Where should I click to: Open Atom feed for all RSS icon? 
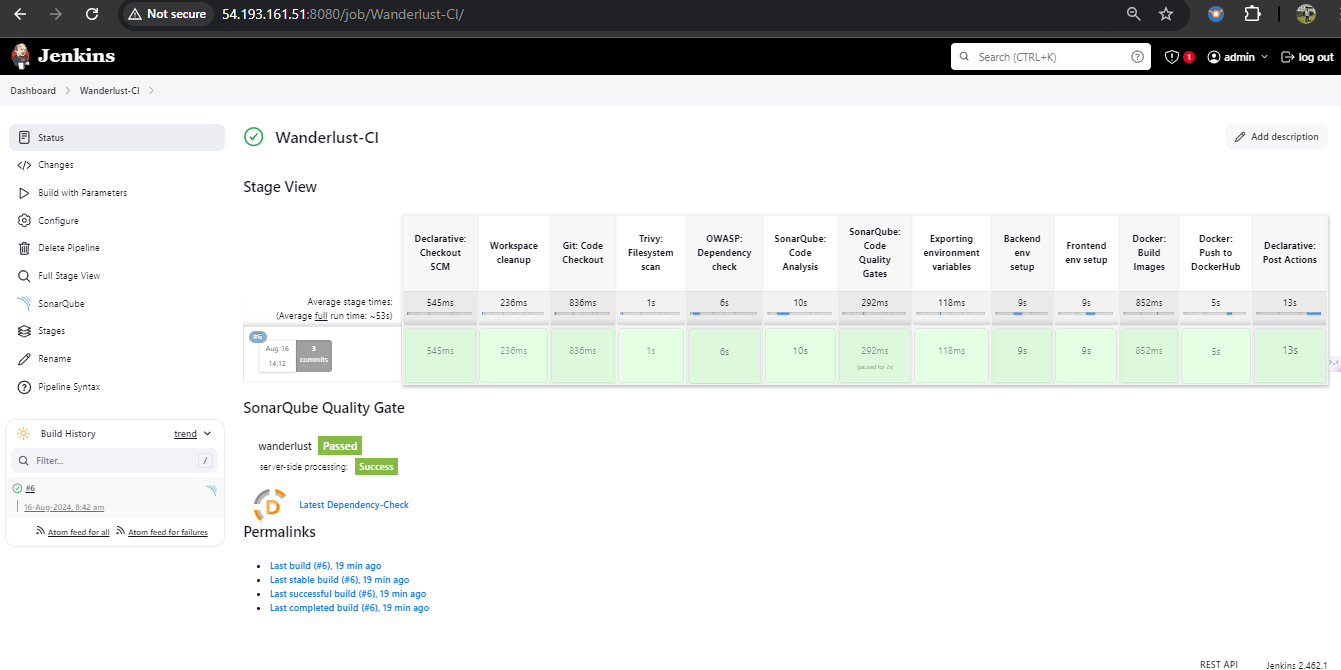click(x=41, y=531)
